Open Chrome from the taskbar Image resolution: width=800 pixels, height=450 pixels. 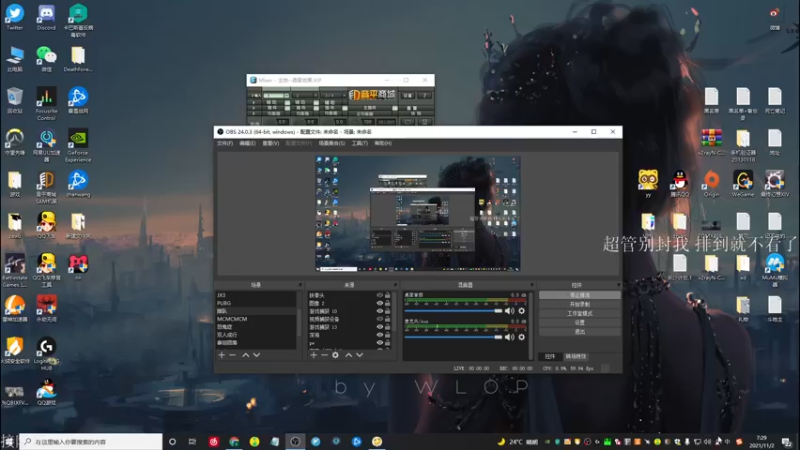(x=234, y=441)
